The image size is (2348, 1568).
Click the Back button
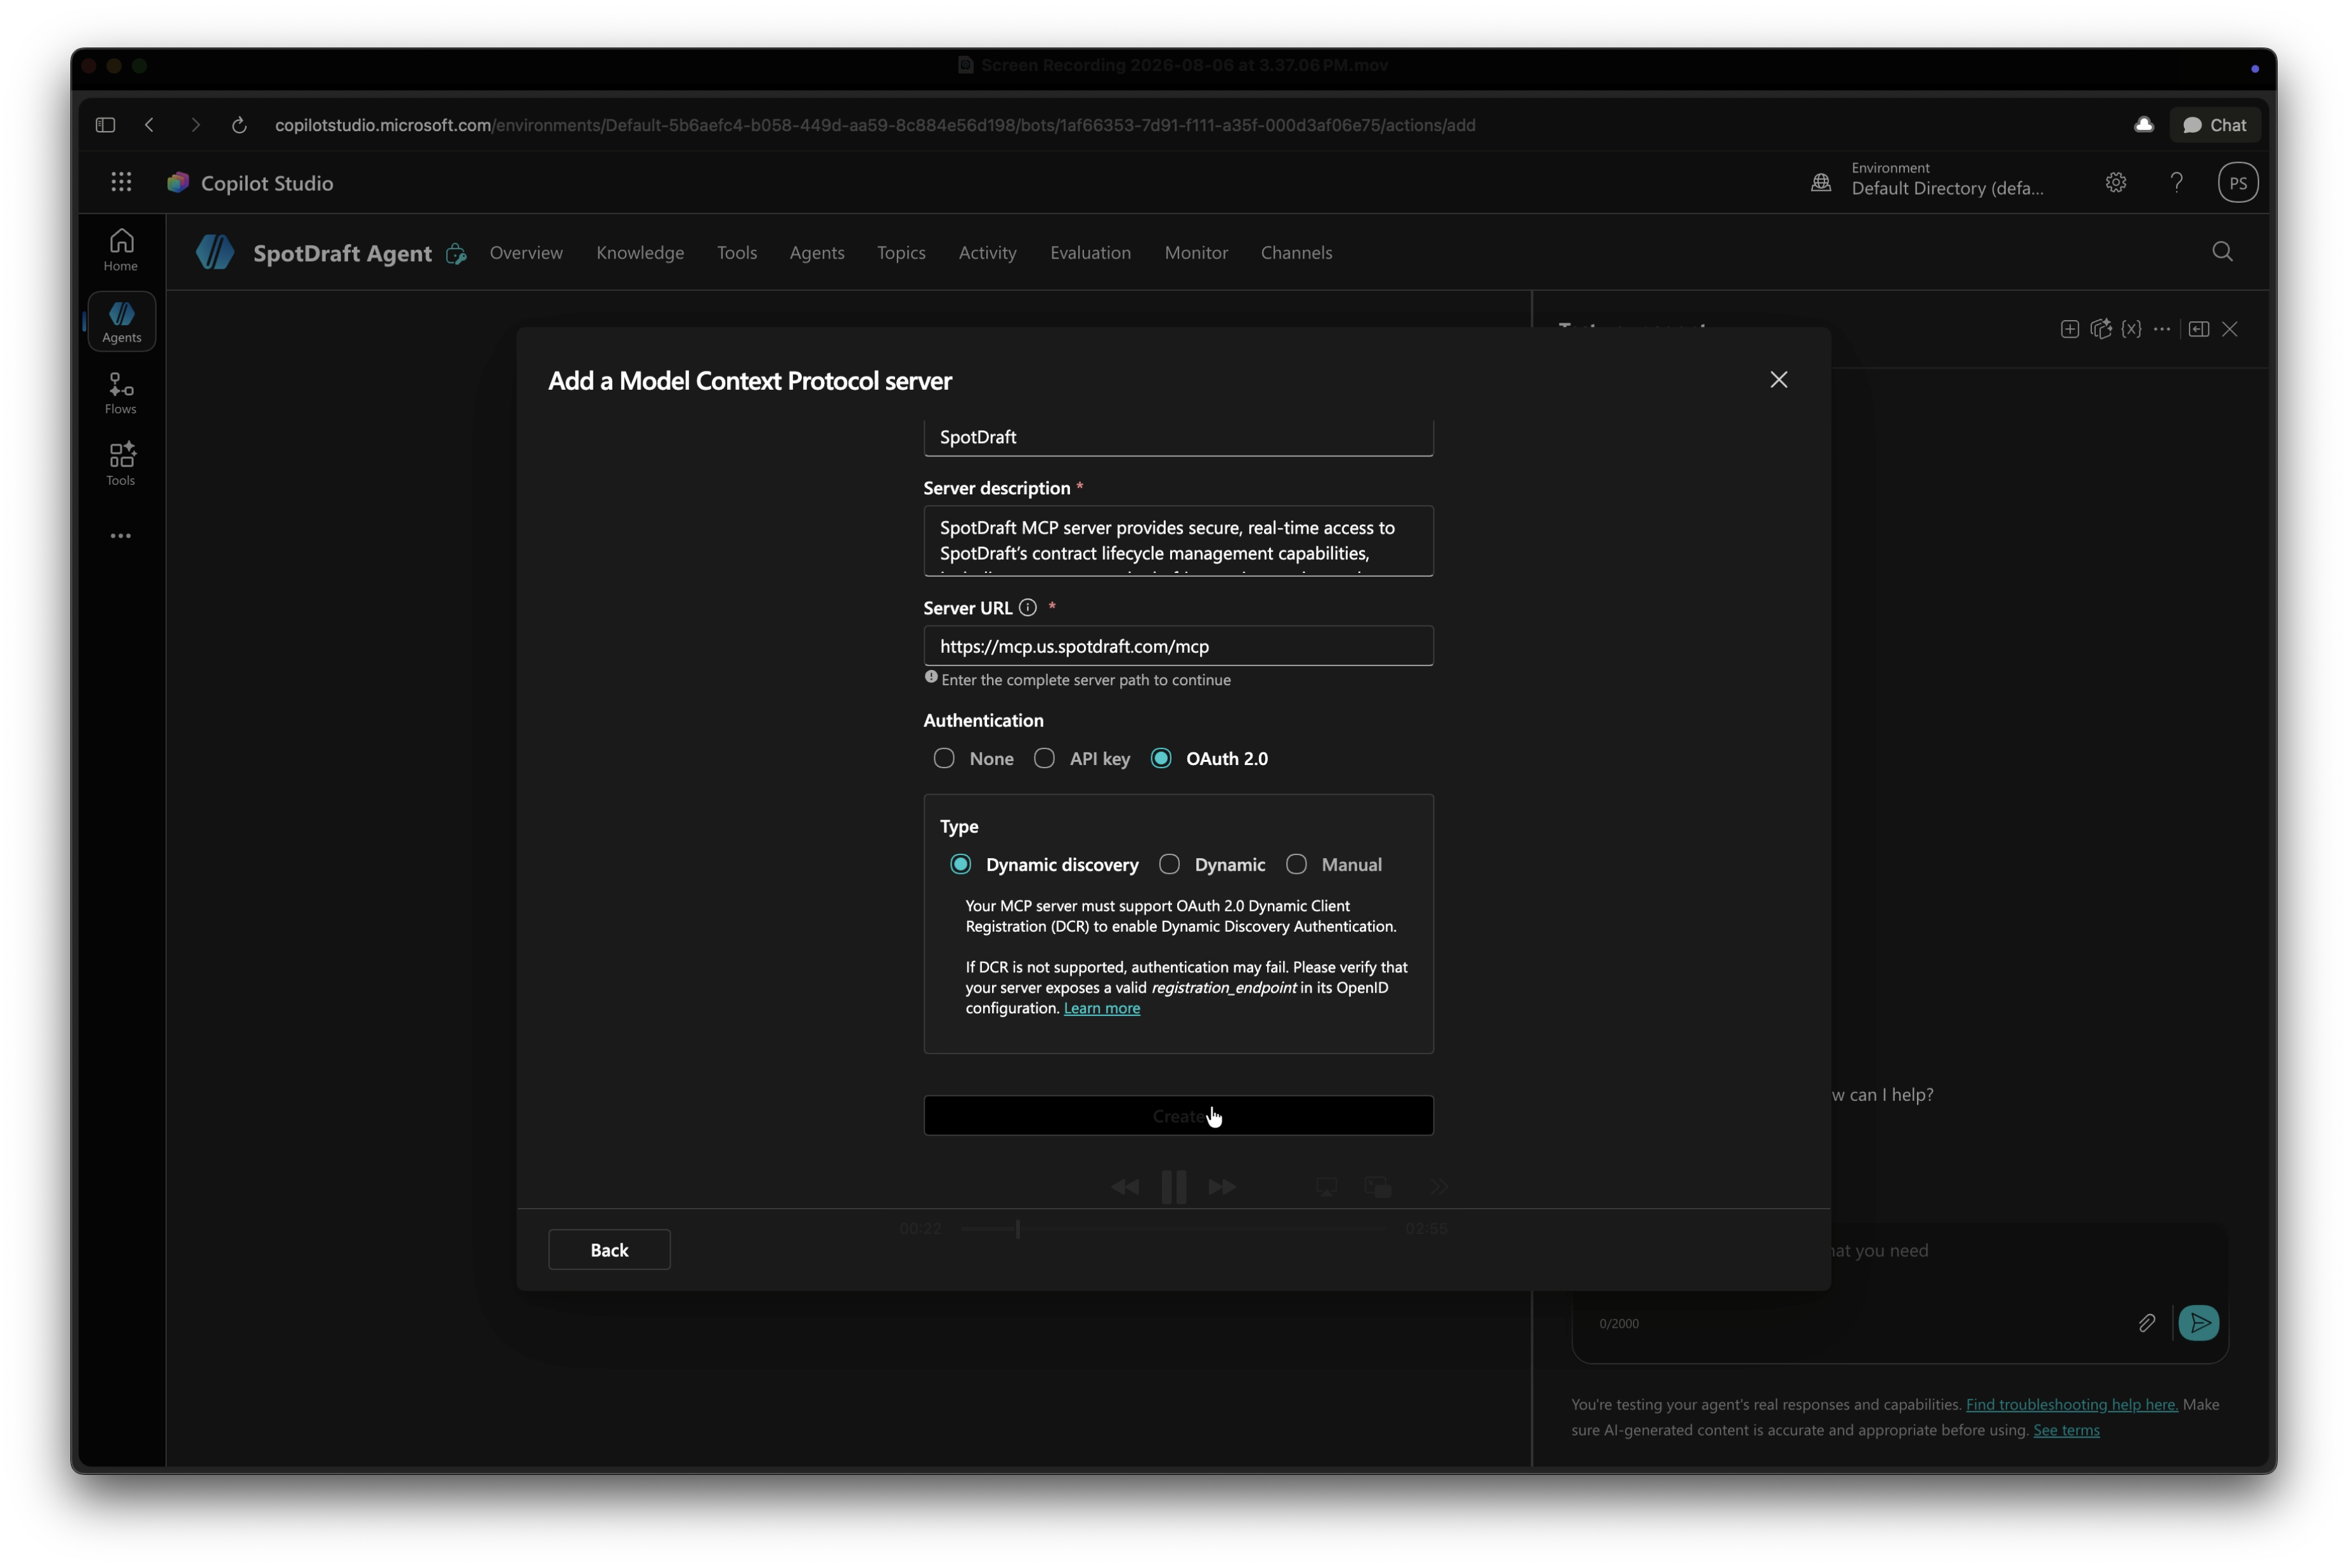[x=609, y=1250]
